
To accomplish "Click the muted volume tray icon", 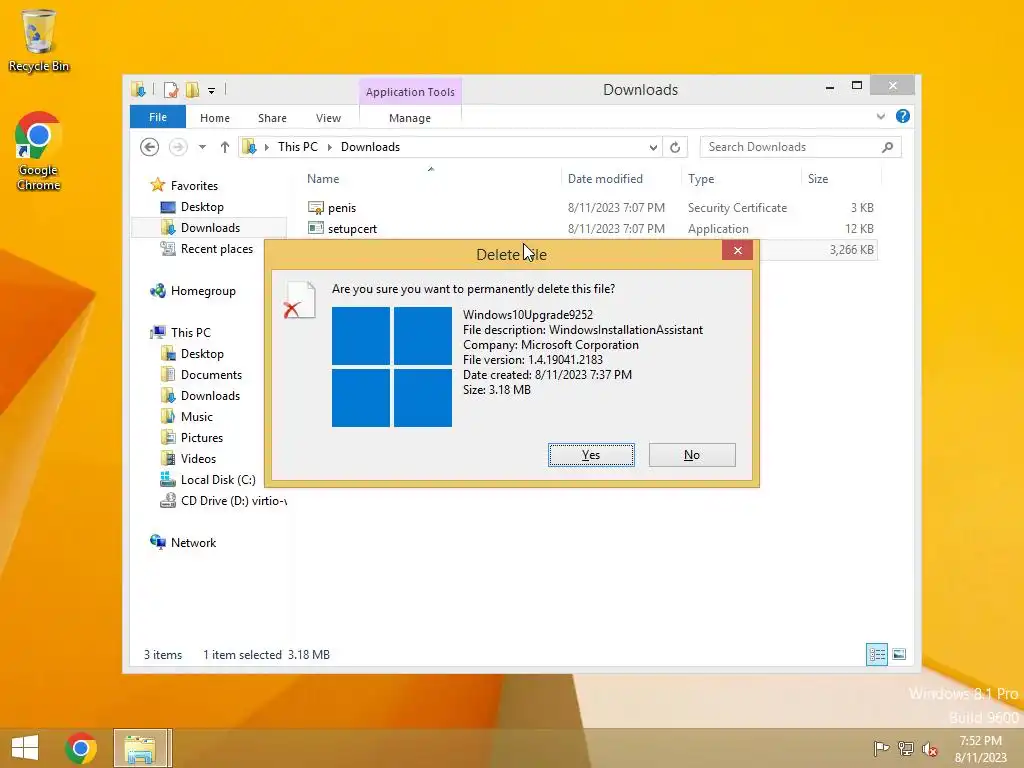I will (930, 749).
